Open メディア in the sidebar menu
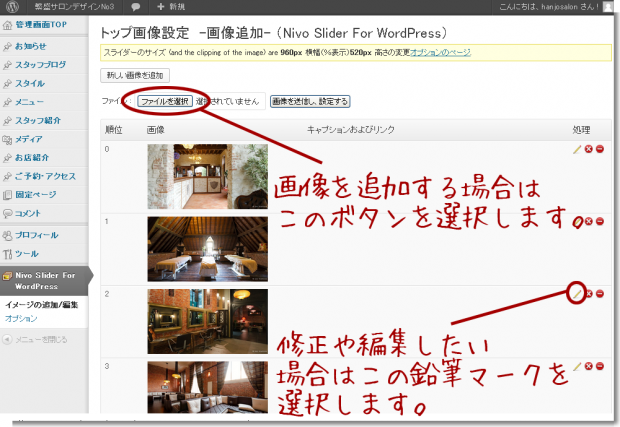 coord(29,139)
